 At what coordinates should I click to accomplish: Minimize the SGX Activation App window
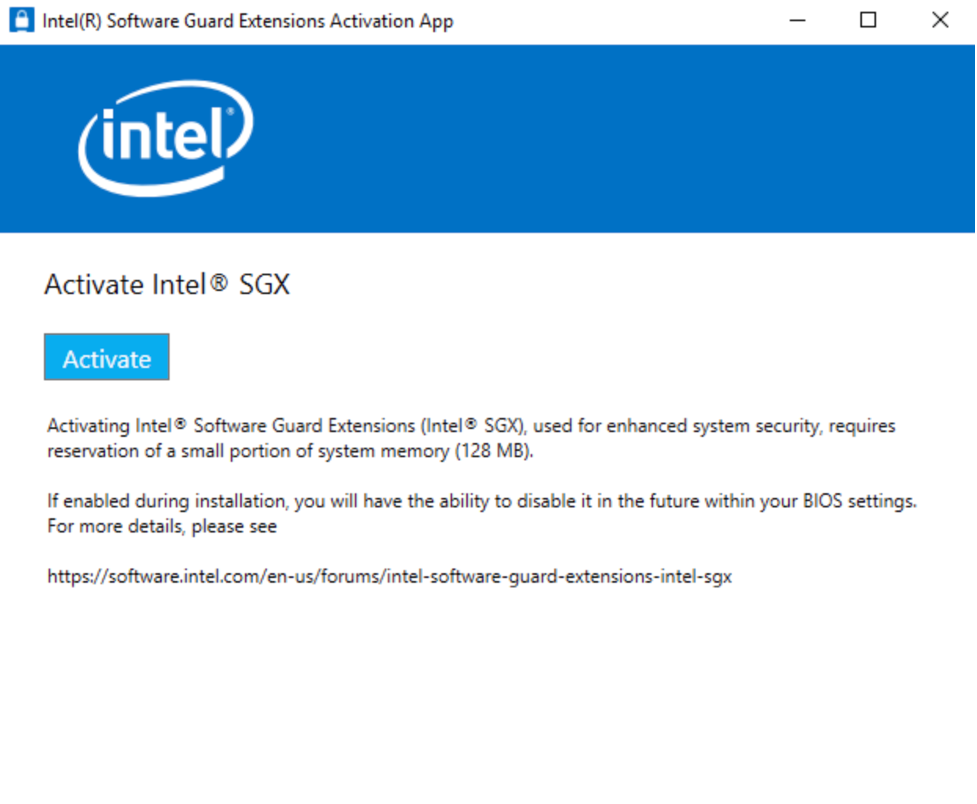pos(798,21)
